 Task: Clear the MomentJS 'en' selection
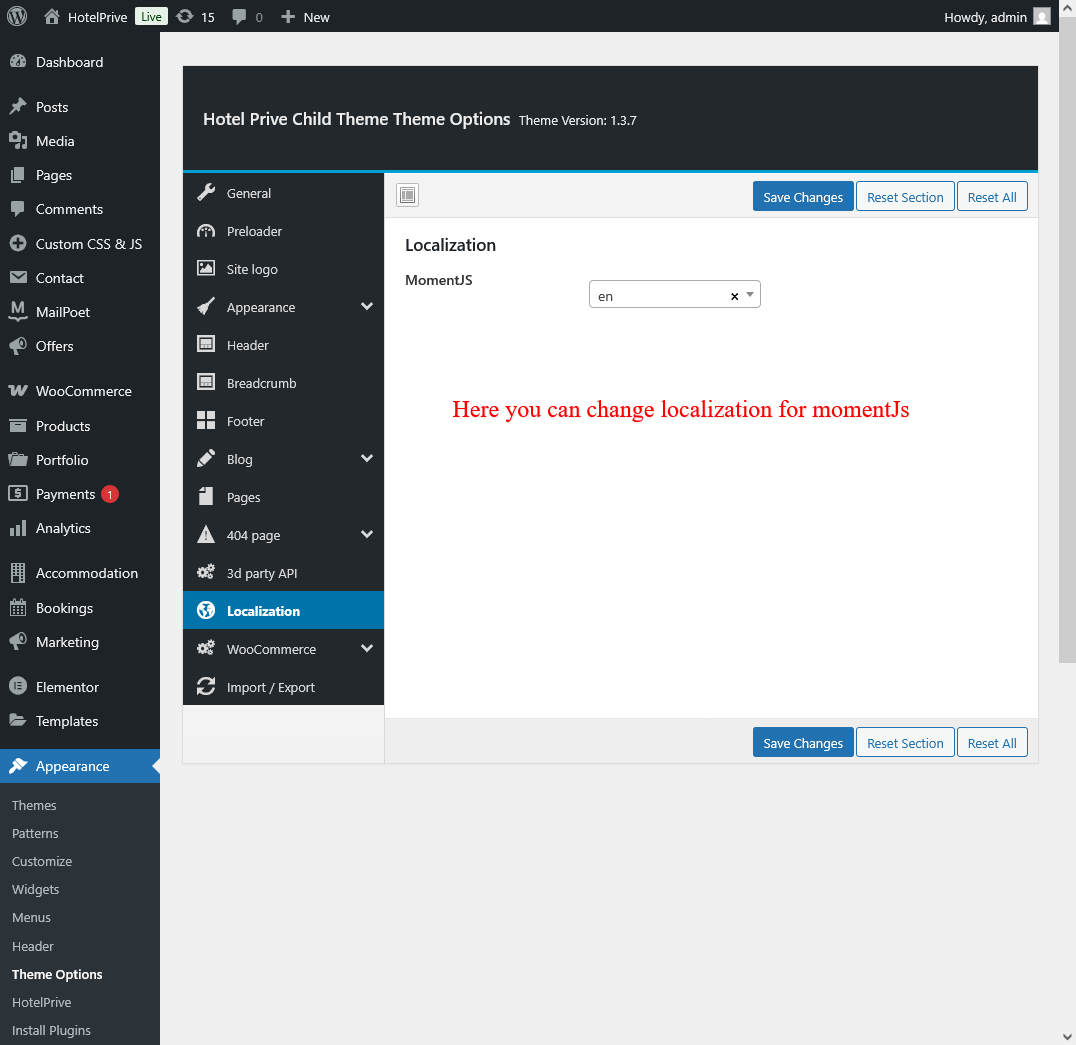coord(734,296)
